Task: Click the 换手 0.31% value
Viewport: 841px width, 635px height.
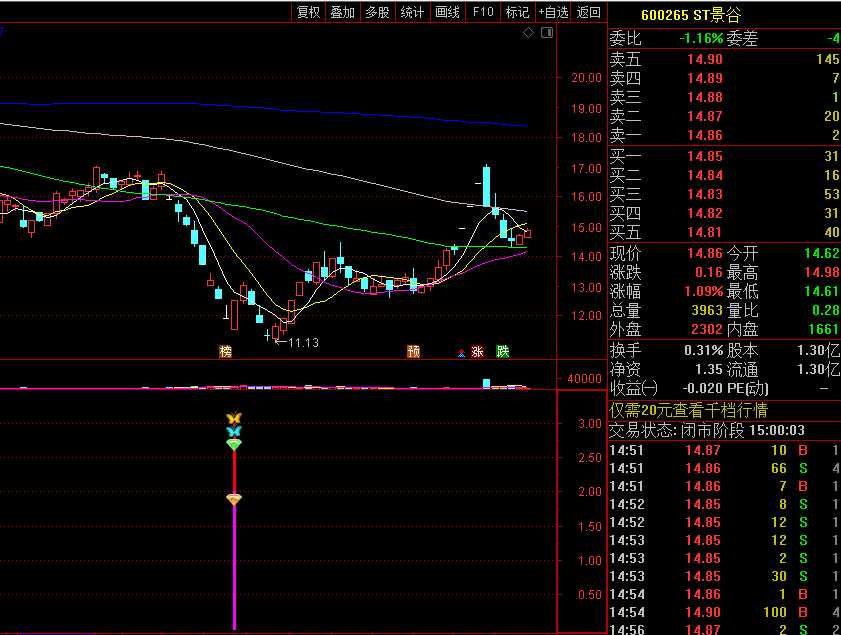Action: (704, 350)
